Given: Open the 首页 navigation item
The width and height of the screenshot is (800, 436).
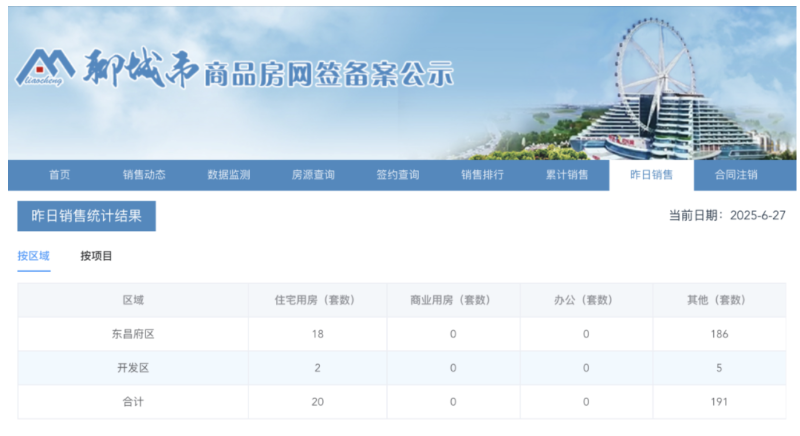Looking at the screenshot, I should tap(60, 175).
